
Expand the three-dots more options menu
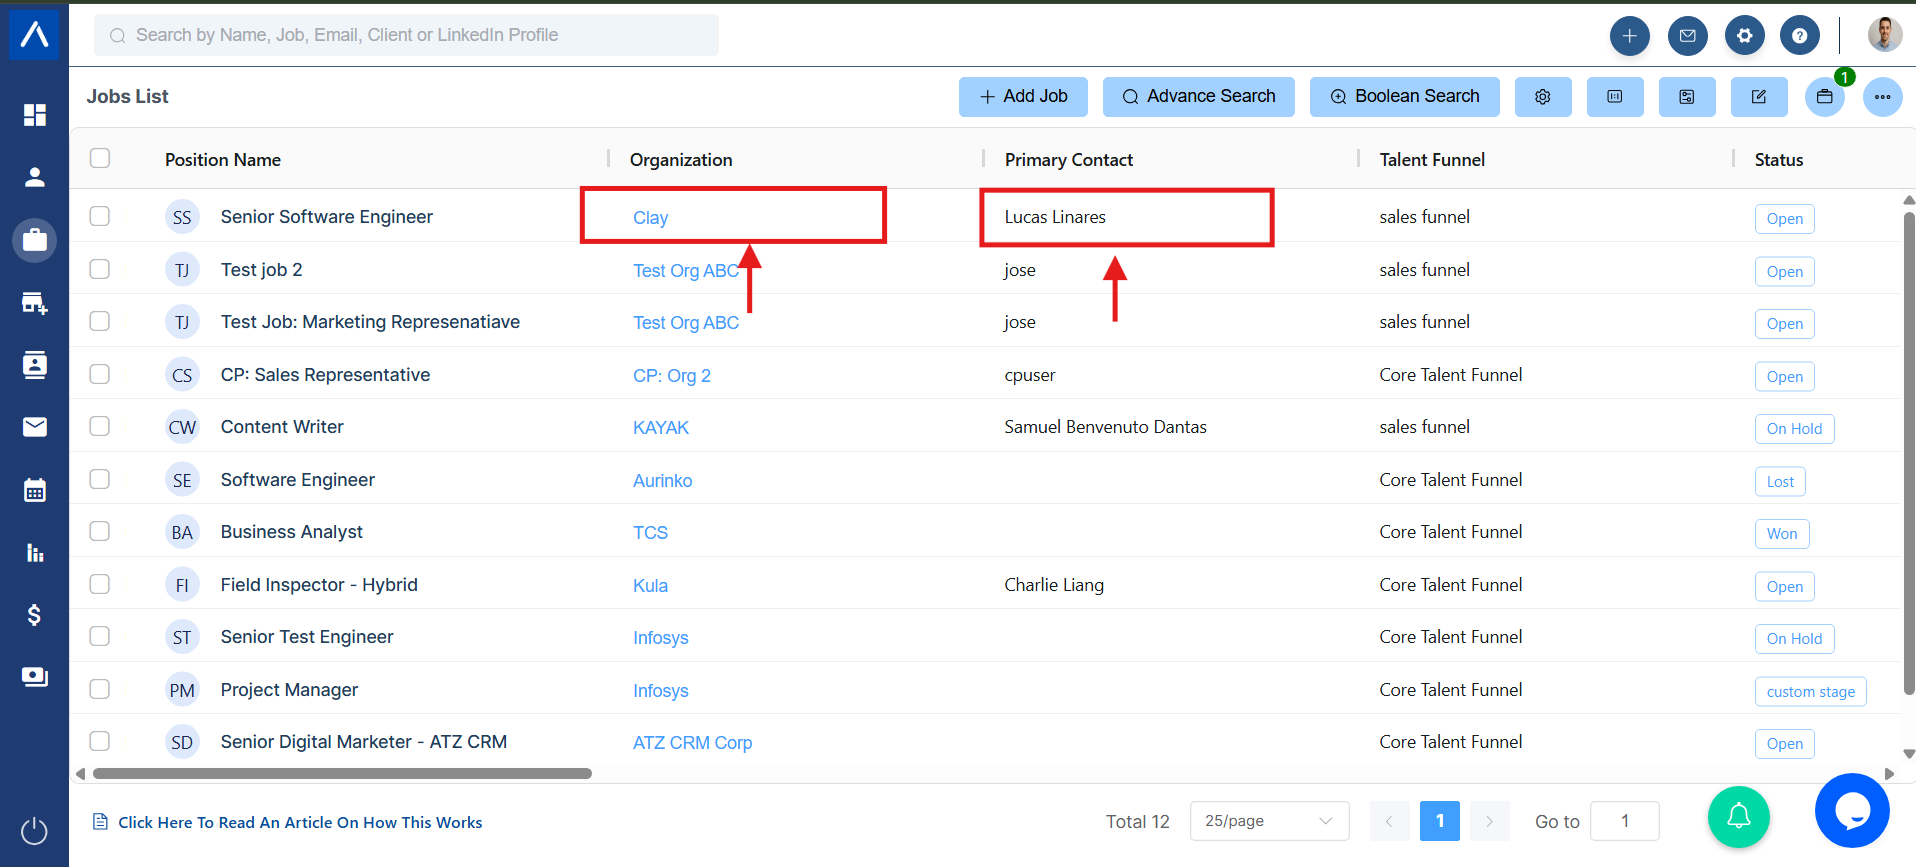(x=1882, y=97)
